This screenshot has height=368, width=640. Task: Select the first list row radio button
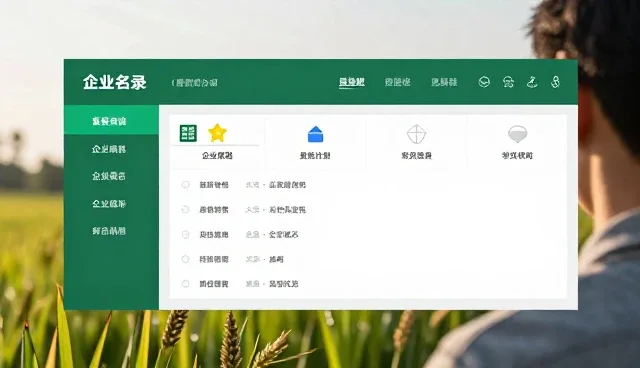point(185,184)
